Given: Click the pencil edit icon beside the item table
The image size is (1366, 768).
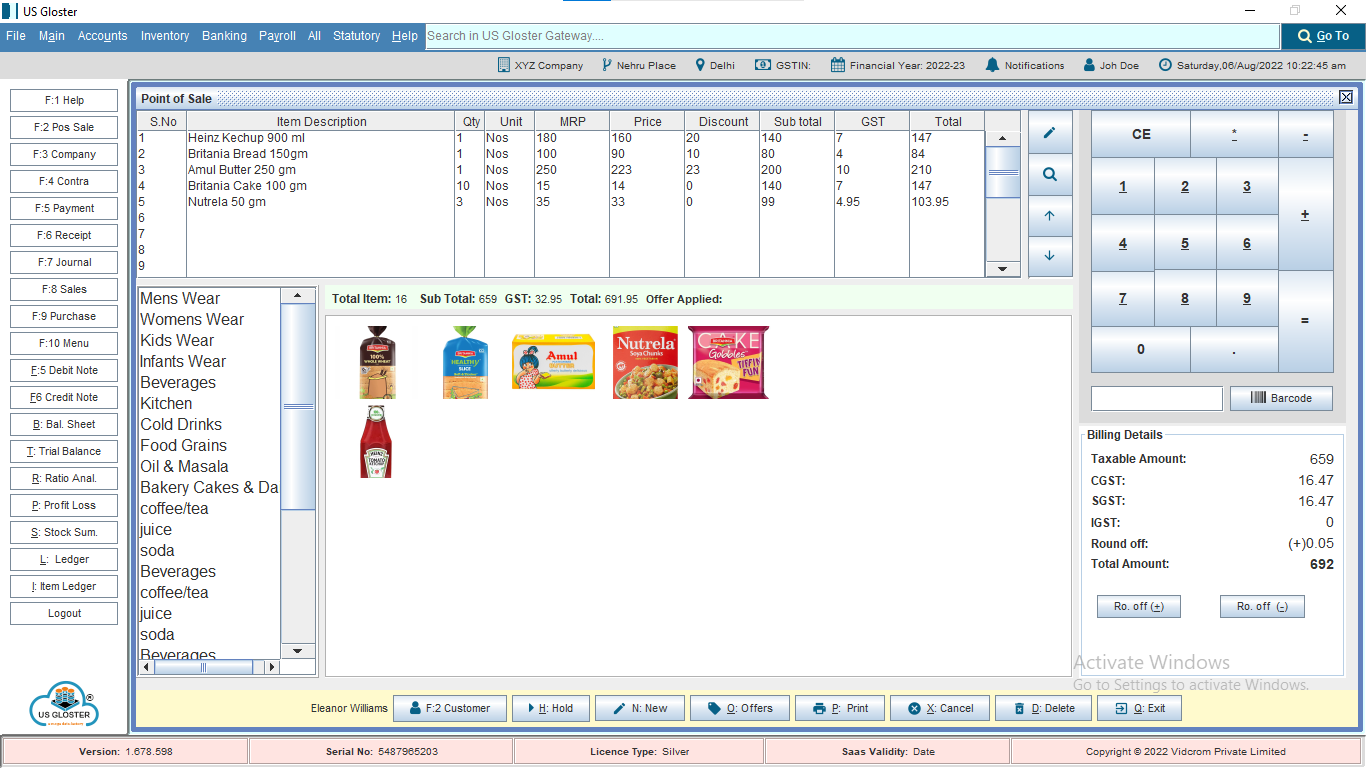Looking at the screenshot, I should (x=1050, y=132).
